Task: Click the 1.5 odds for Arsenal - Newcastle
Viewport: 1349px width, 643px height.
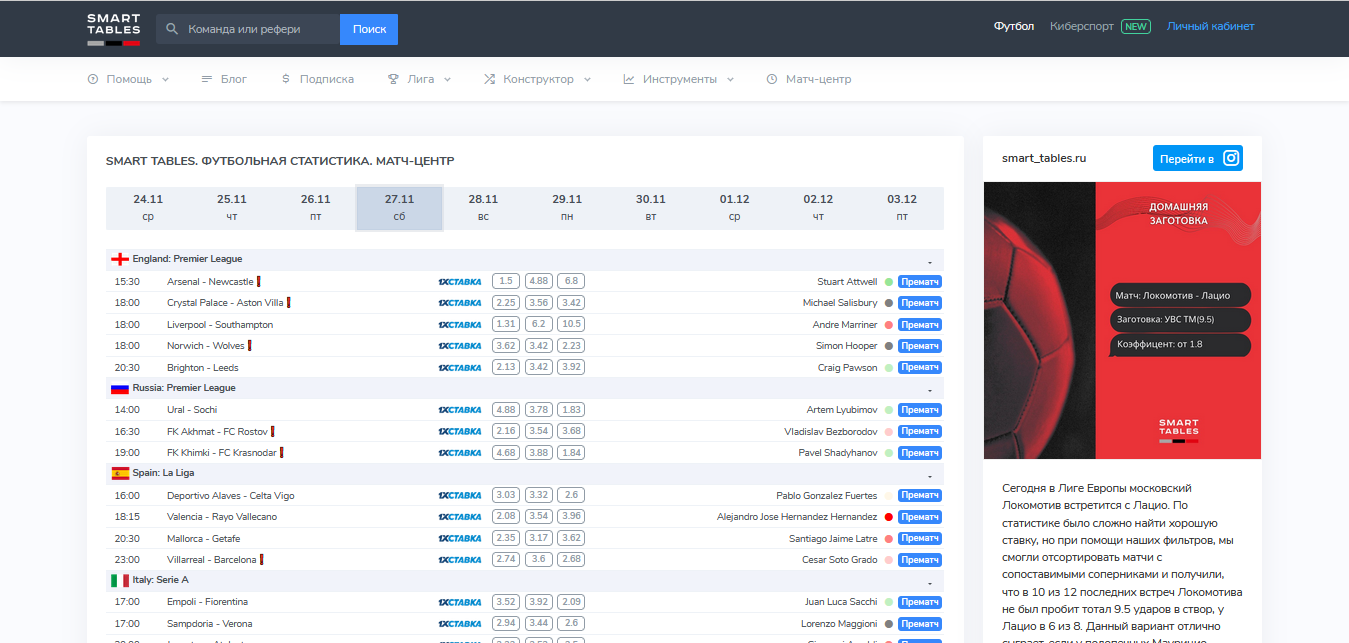Action: pyautogui.click(x=506, y=282)
